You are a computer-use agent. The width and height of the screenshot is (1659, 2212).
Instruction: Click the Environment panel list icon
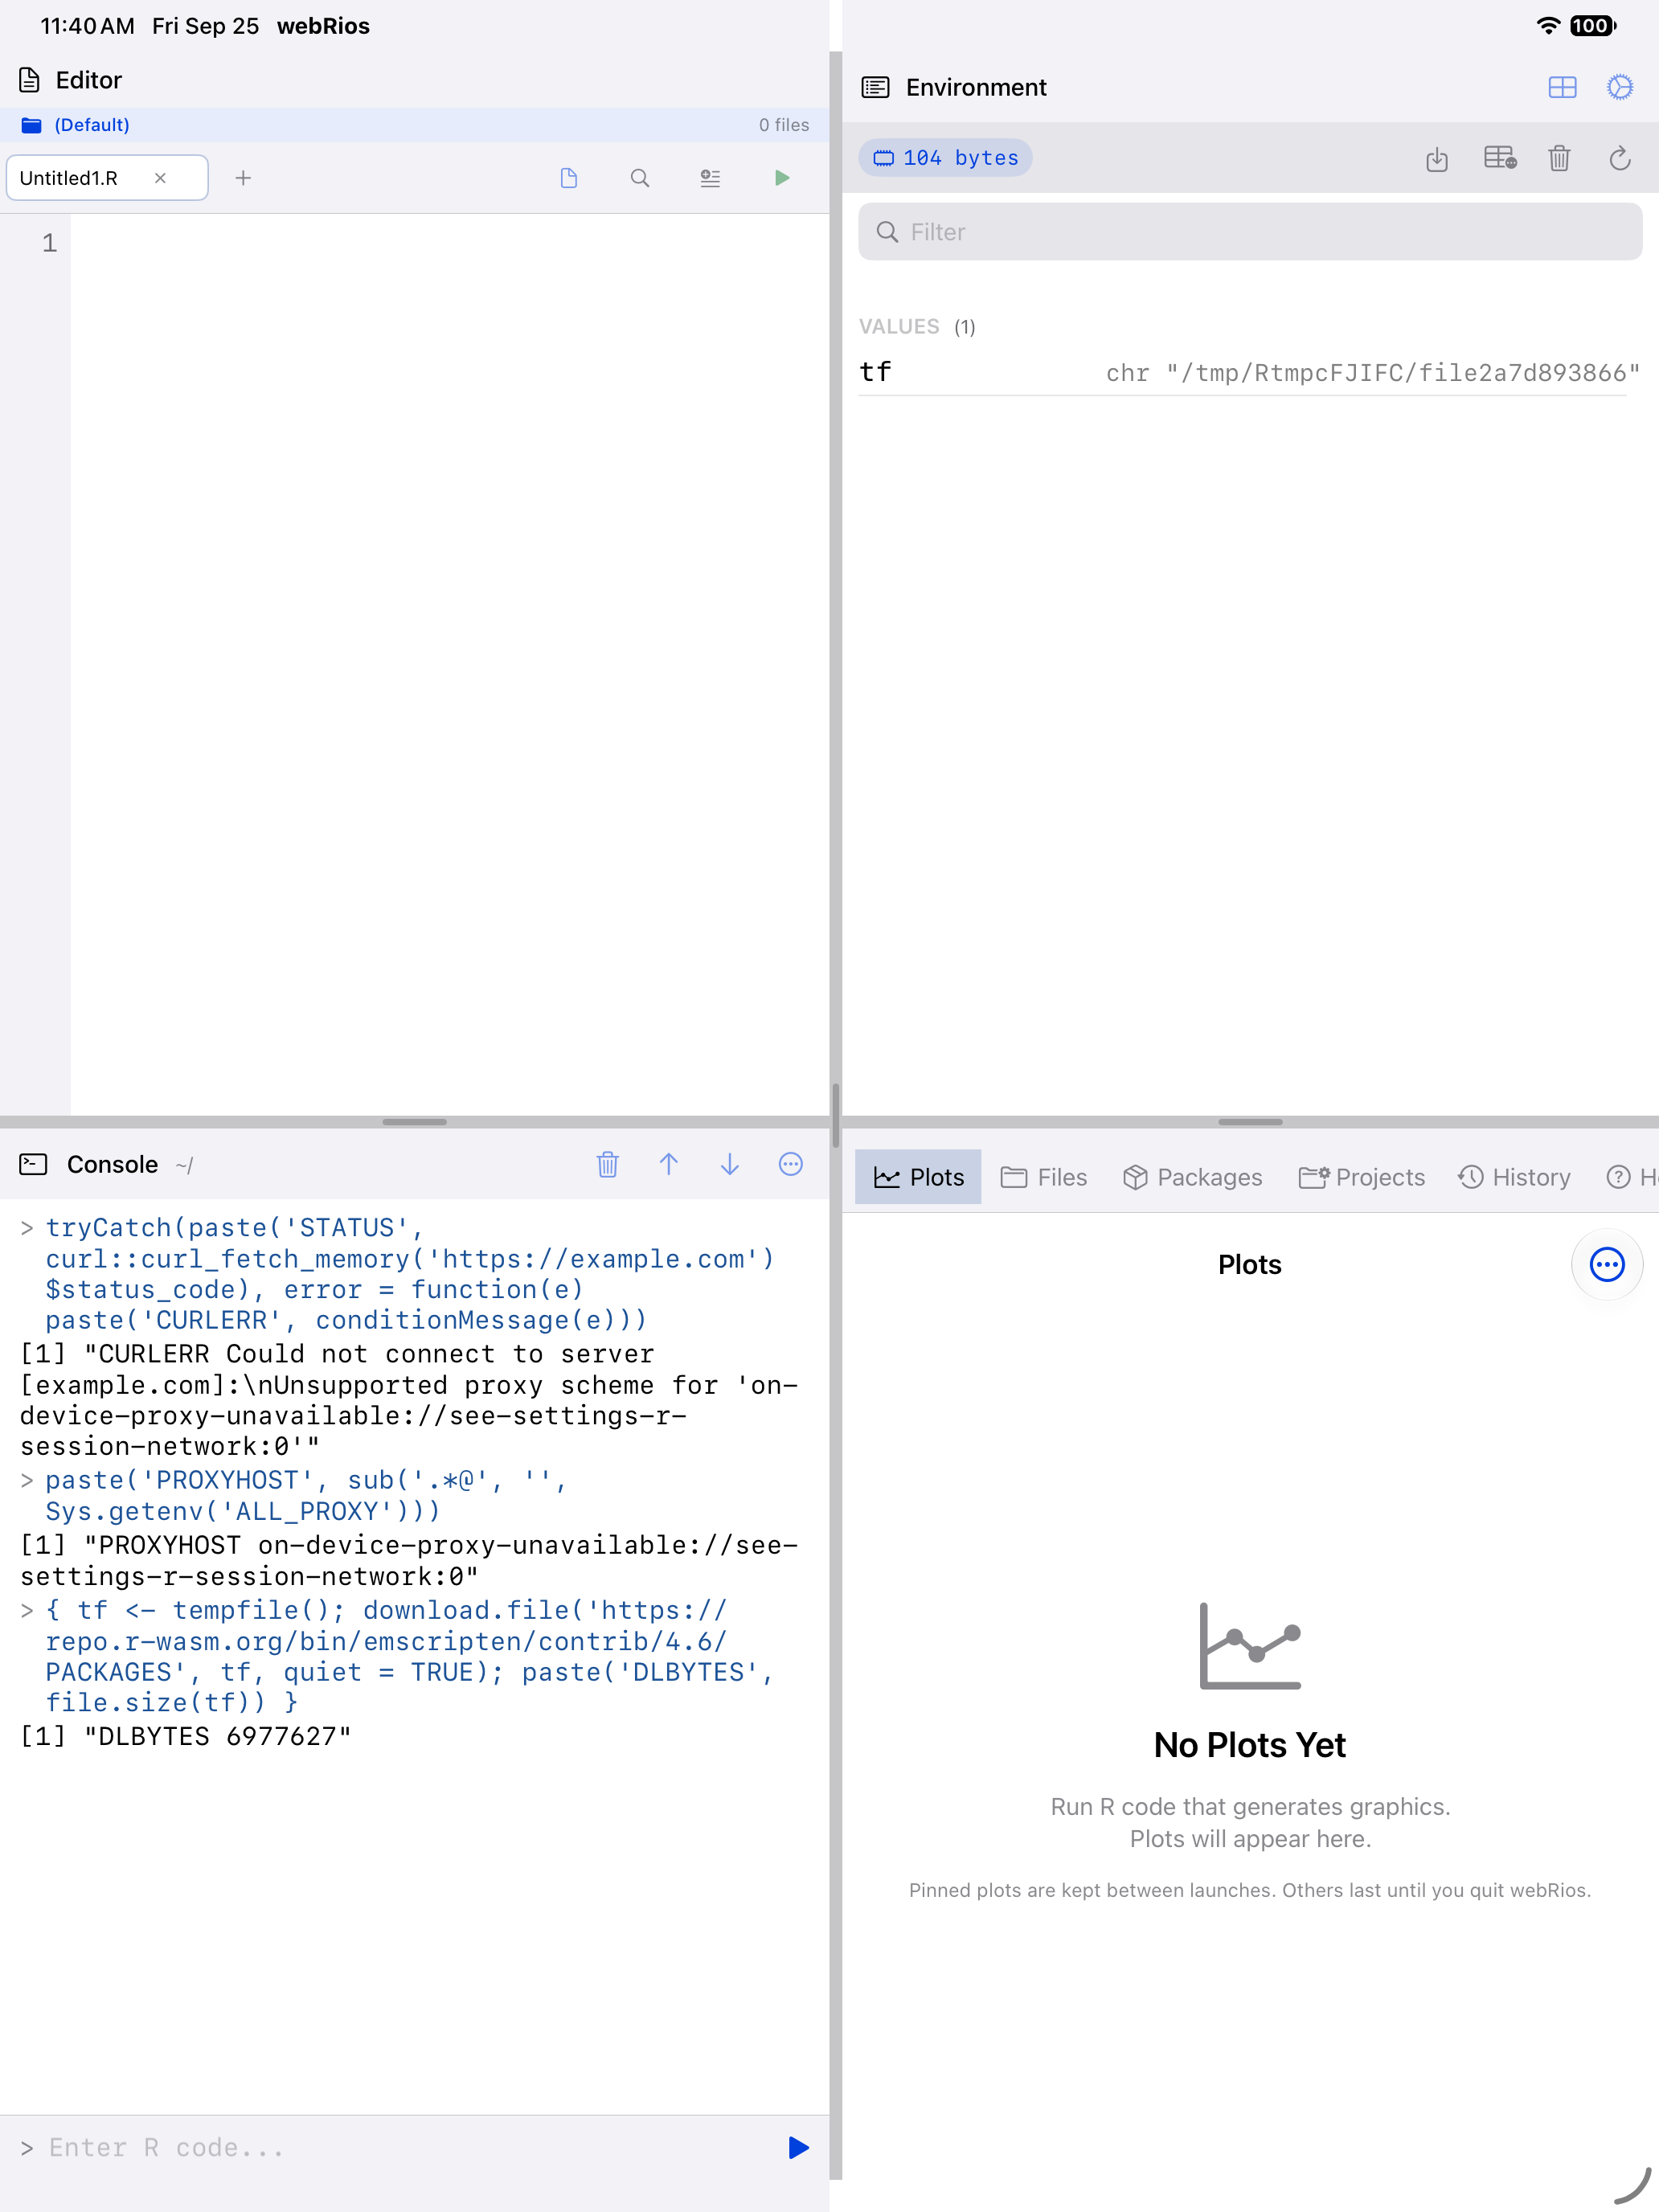875,87
